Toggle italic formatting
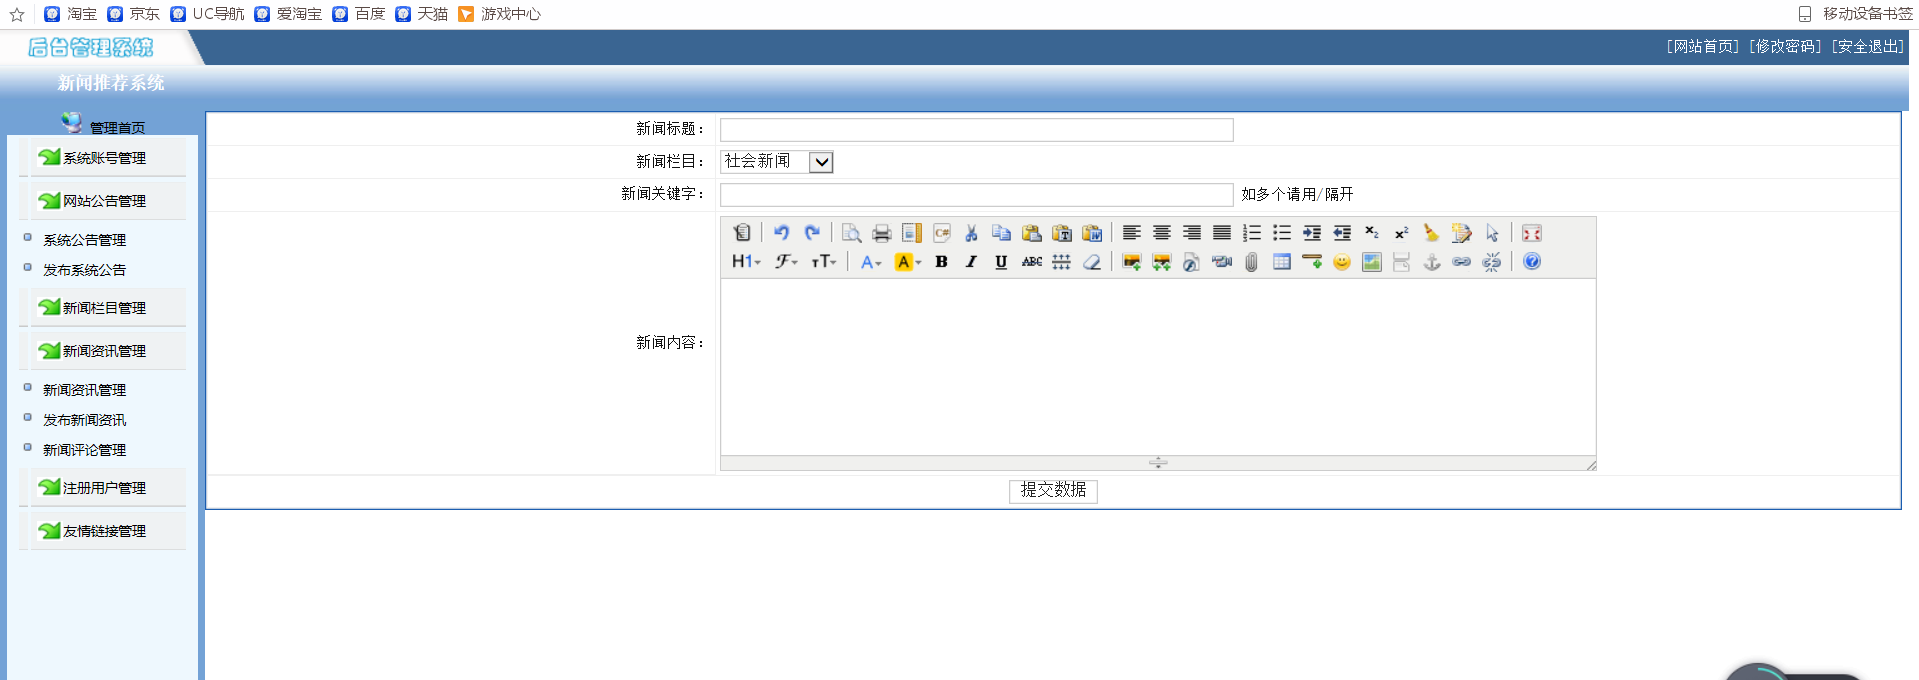This screenshot has height=680, width=1919. (x=971, y=262)
